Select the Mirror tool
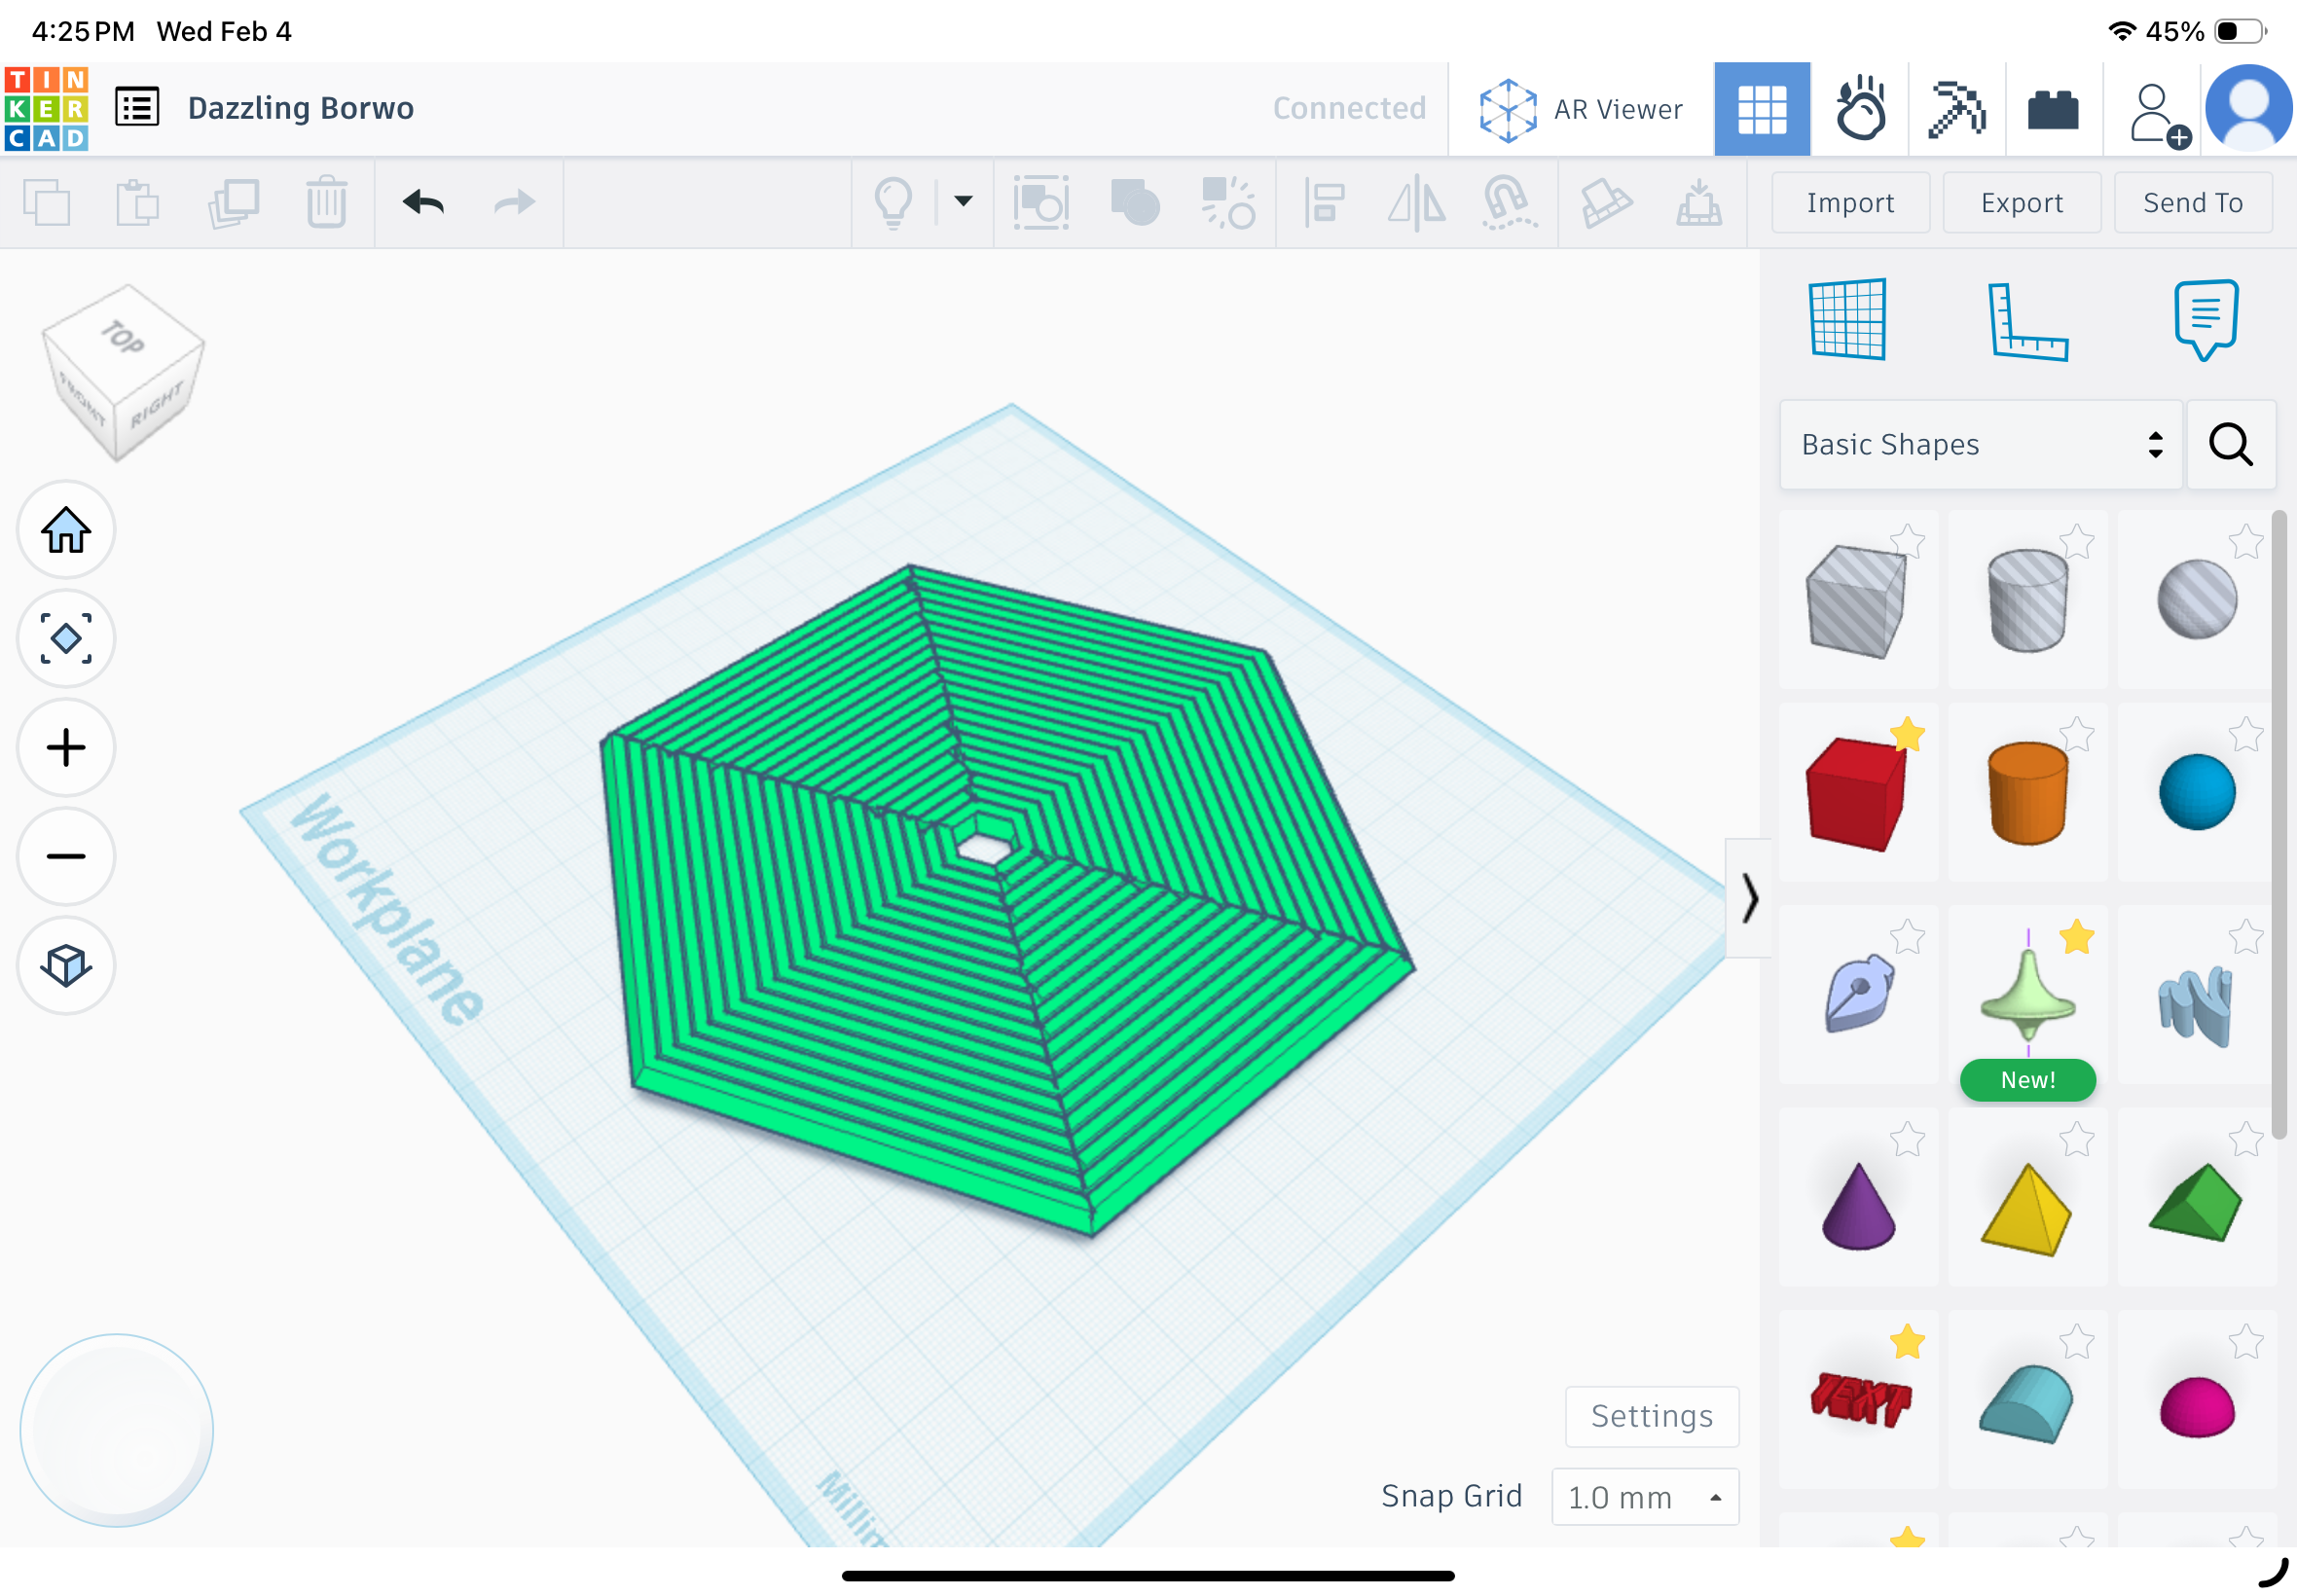This screenshot has height=1596, width=2297. (x=1416, y=203)
